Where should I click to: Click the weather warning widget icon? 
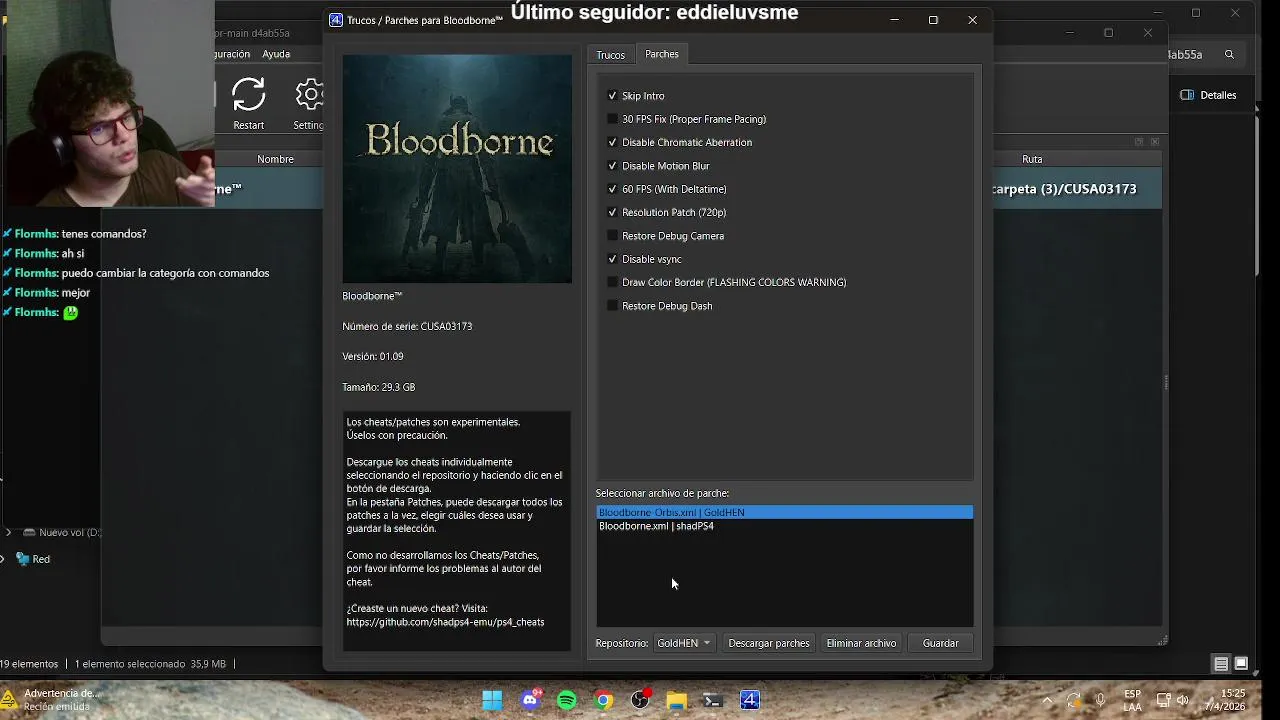(x=8, y=698)
